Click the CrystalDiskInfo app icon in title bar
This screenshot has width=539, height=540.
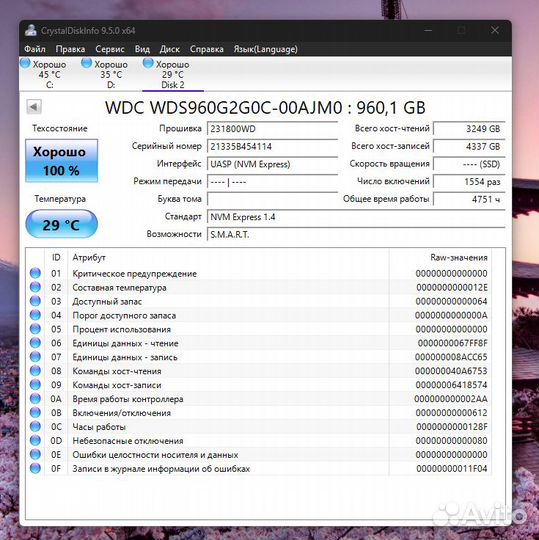[x=31, y=30]
